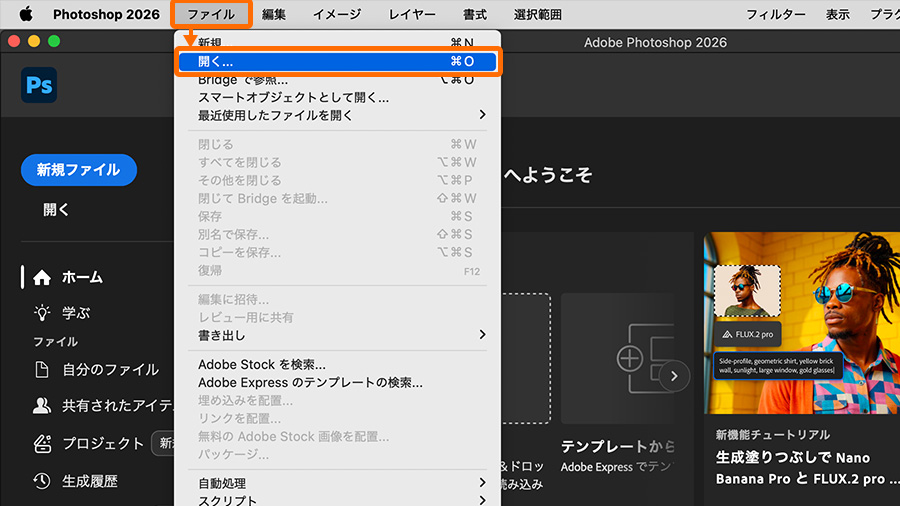This screenshot has height=506, width=900.
Task: Open the イメージ menu
Action: click(x=337, y=14)
